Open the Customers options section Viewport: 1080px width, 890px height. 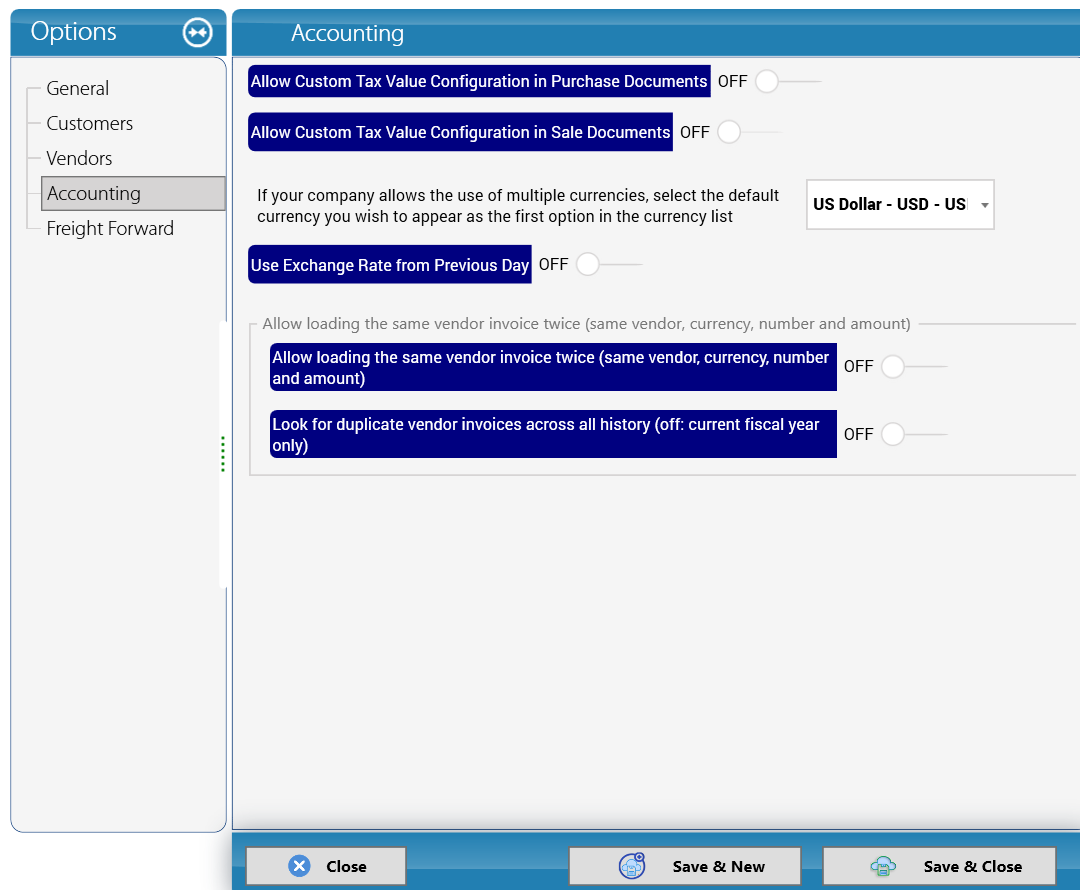pyautogui.click(x=90, y=123)
